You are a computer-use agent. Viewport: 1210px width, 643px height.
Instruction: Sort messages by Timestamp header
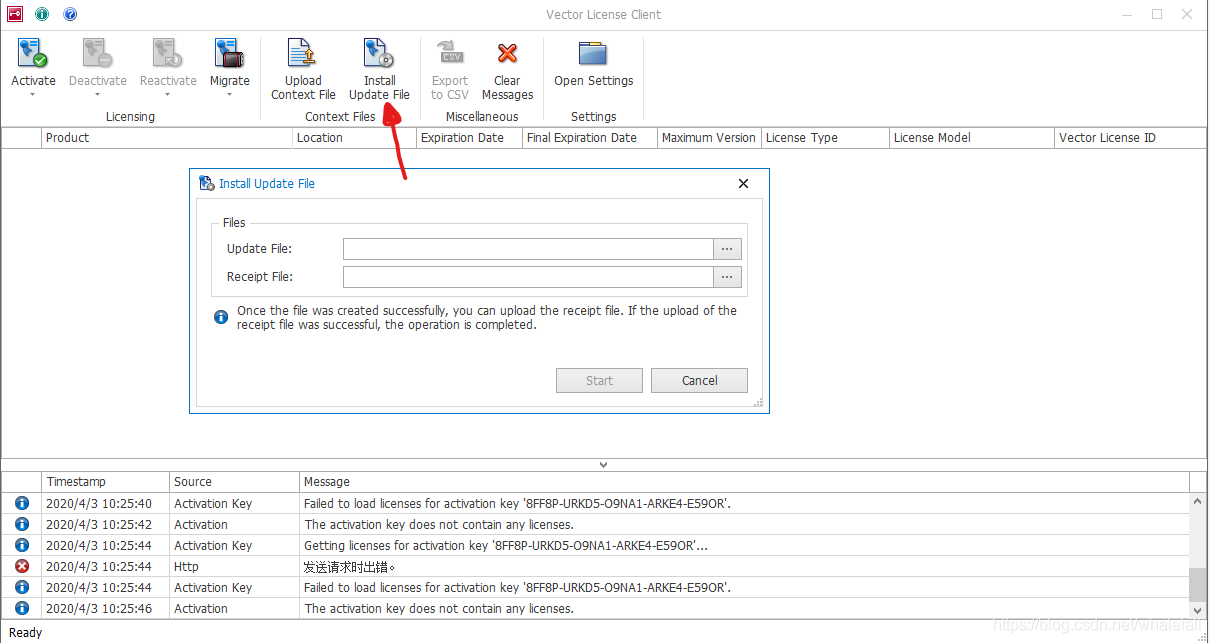coord(106,482)
